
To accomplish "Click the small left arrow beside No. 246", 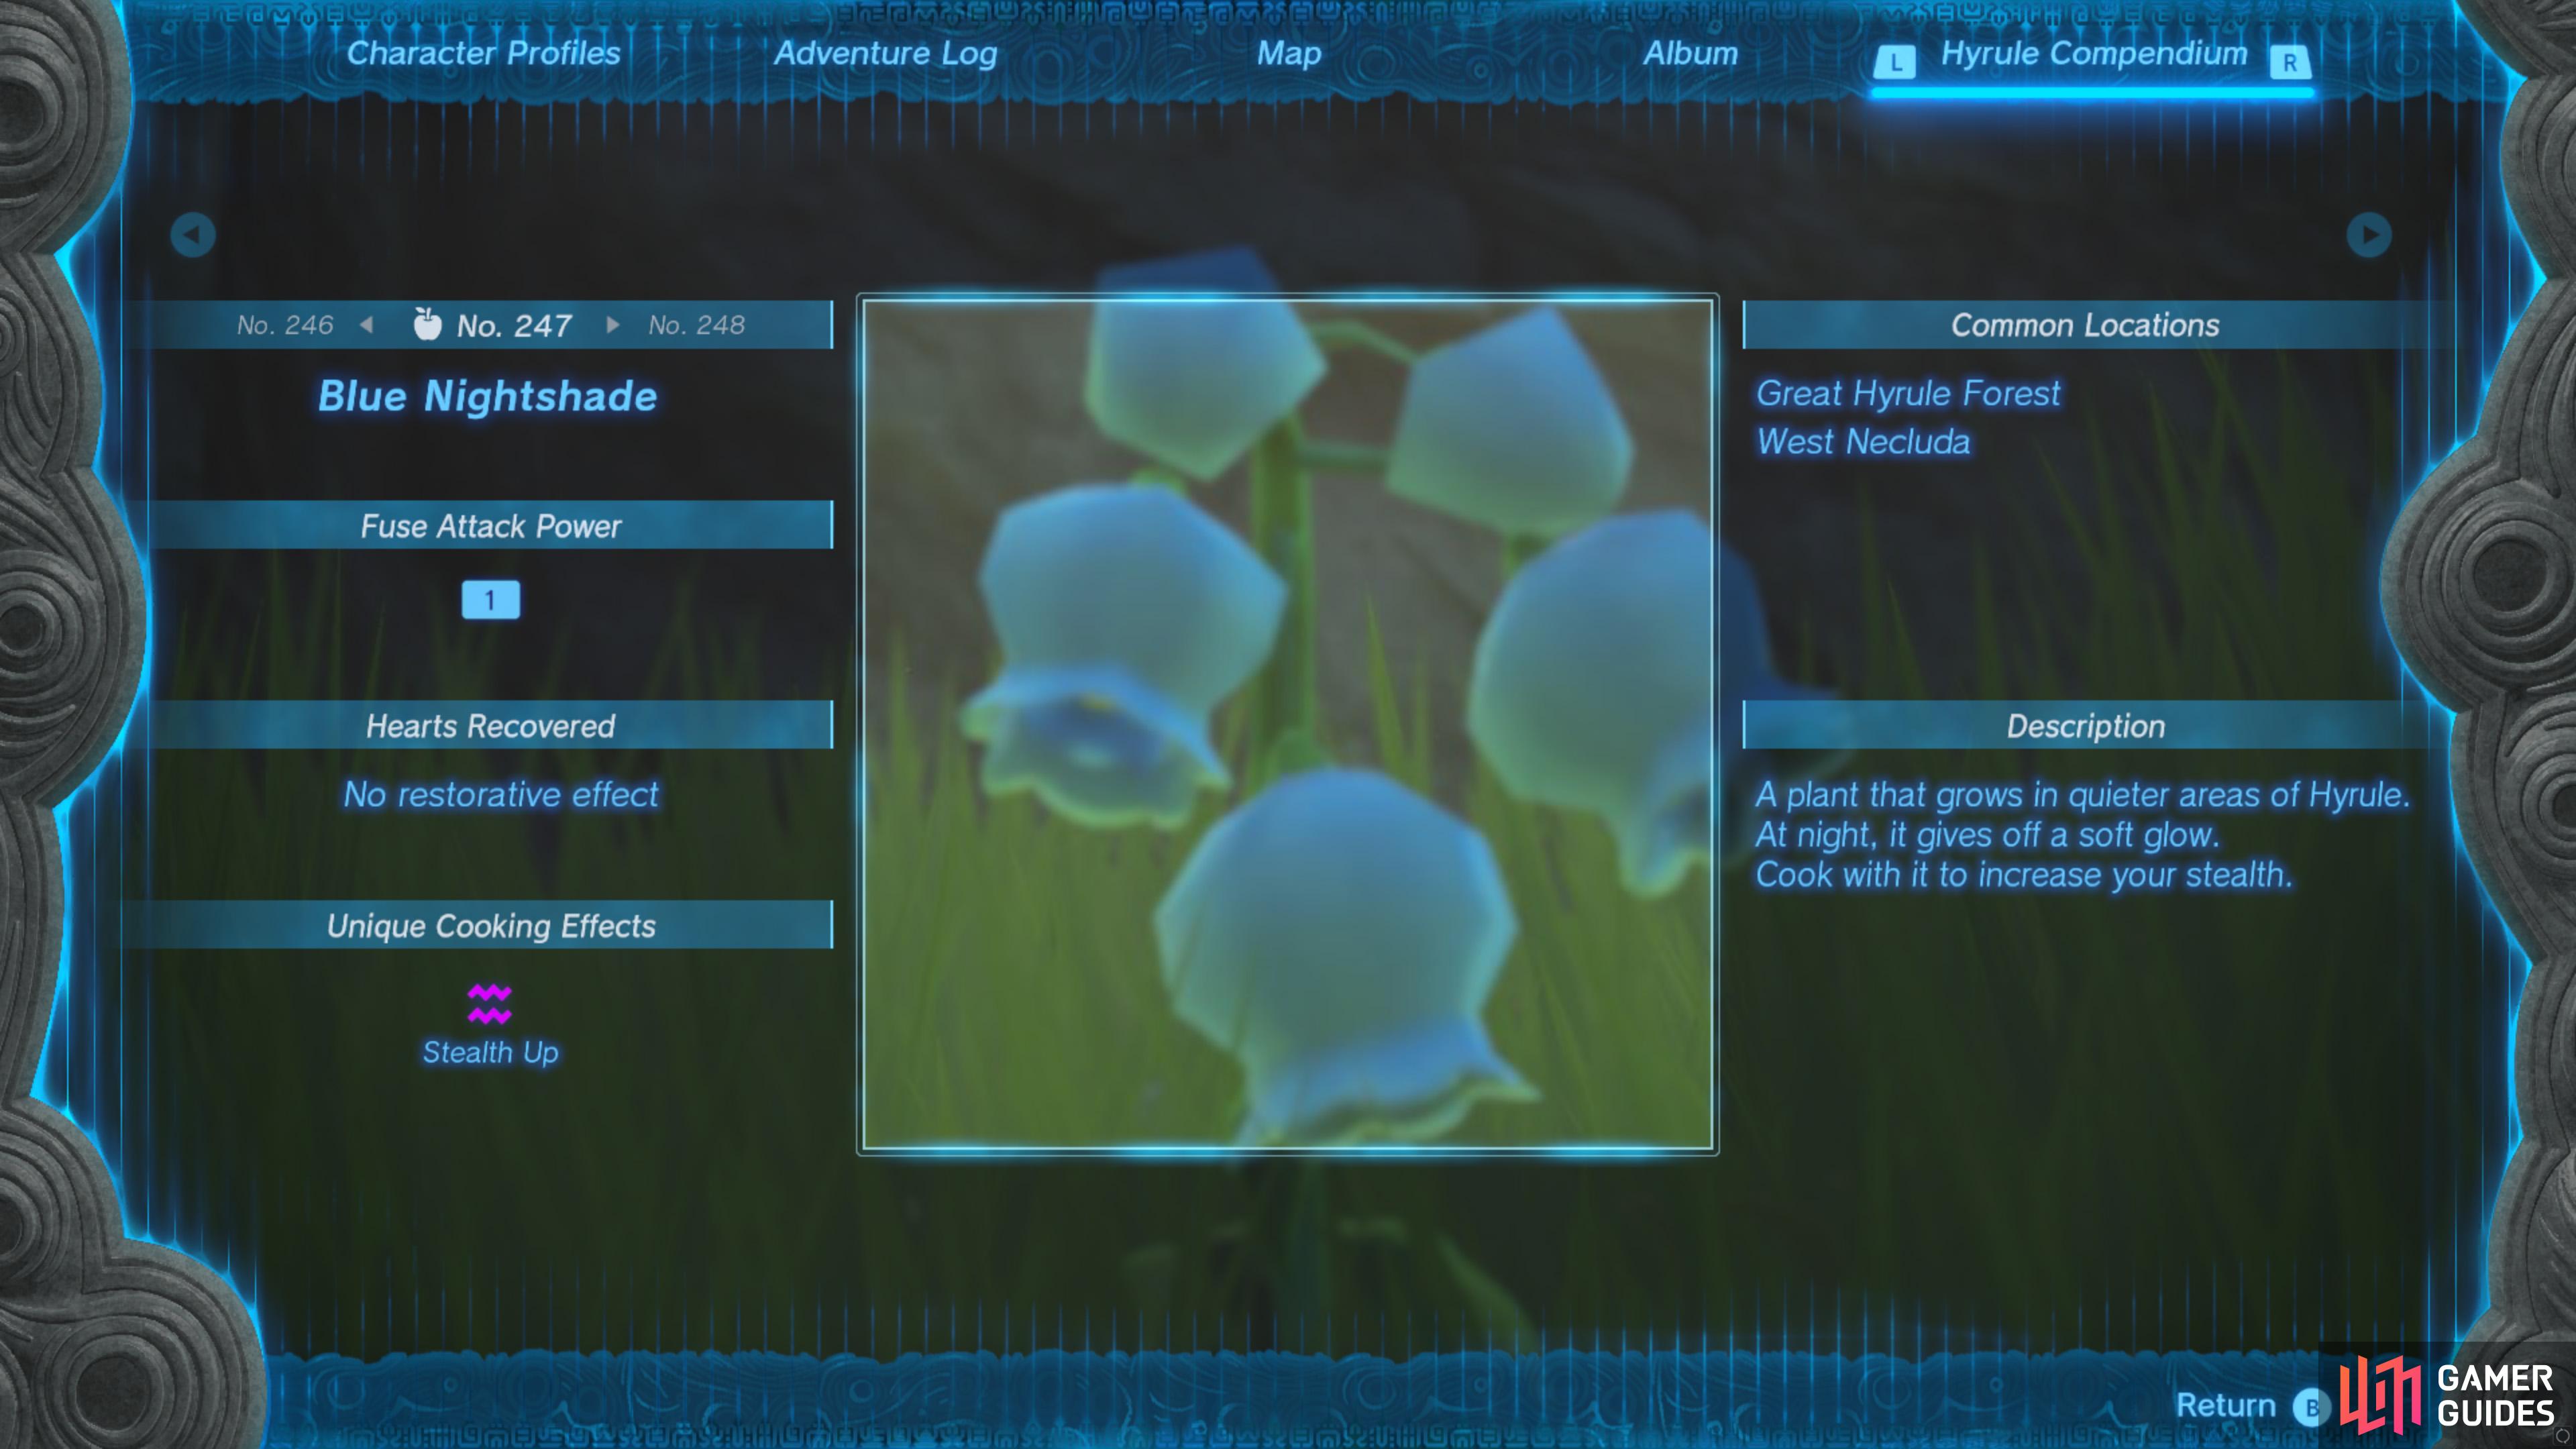I will [367, 325].
